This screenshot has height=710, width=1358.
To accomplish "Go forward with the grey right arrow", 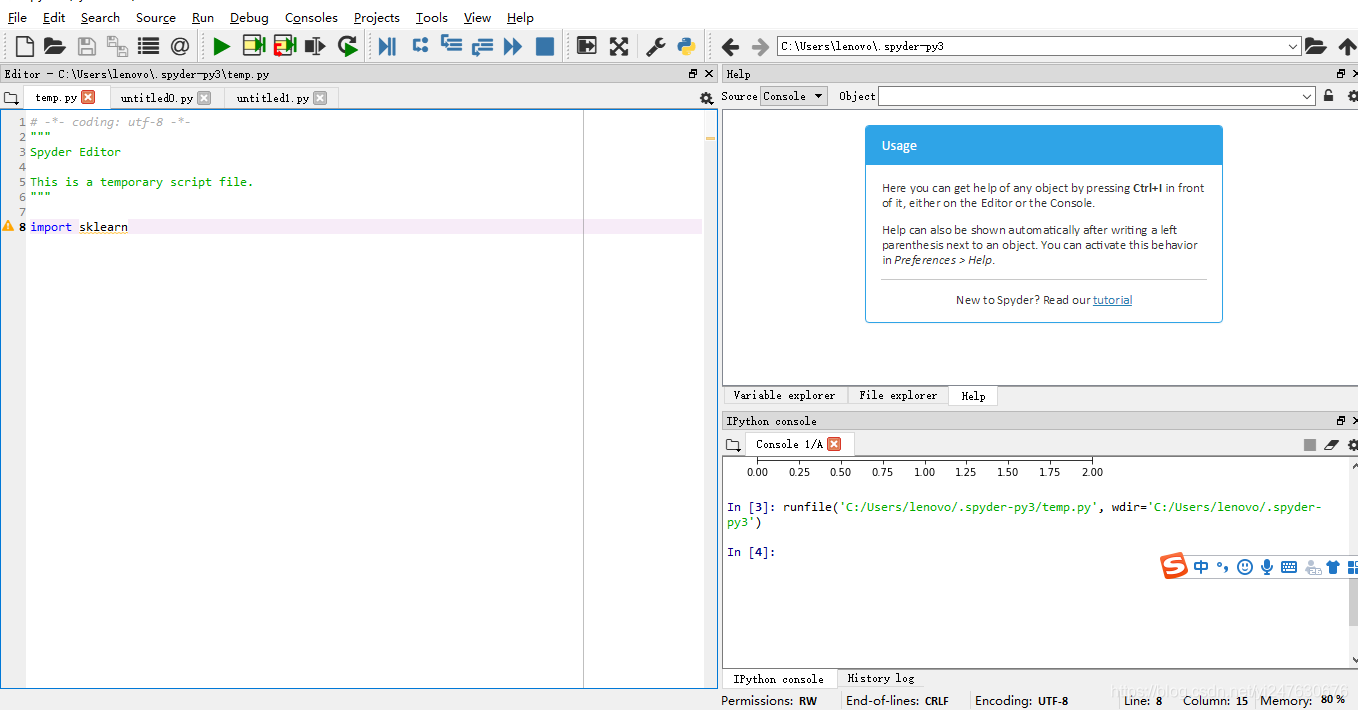I will 760,46.
